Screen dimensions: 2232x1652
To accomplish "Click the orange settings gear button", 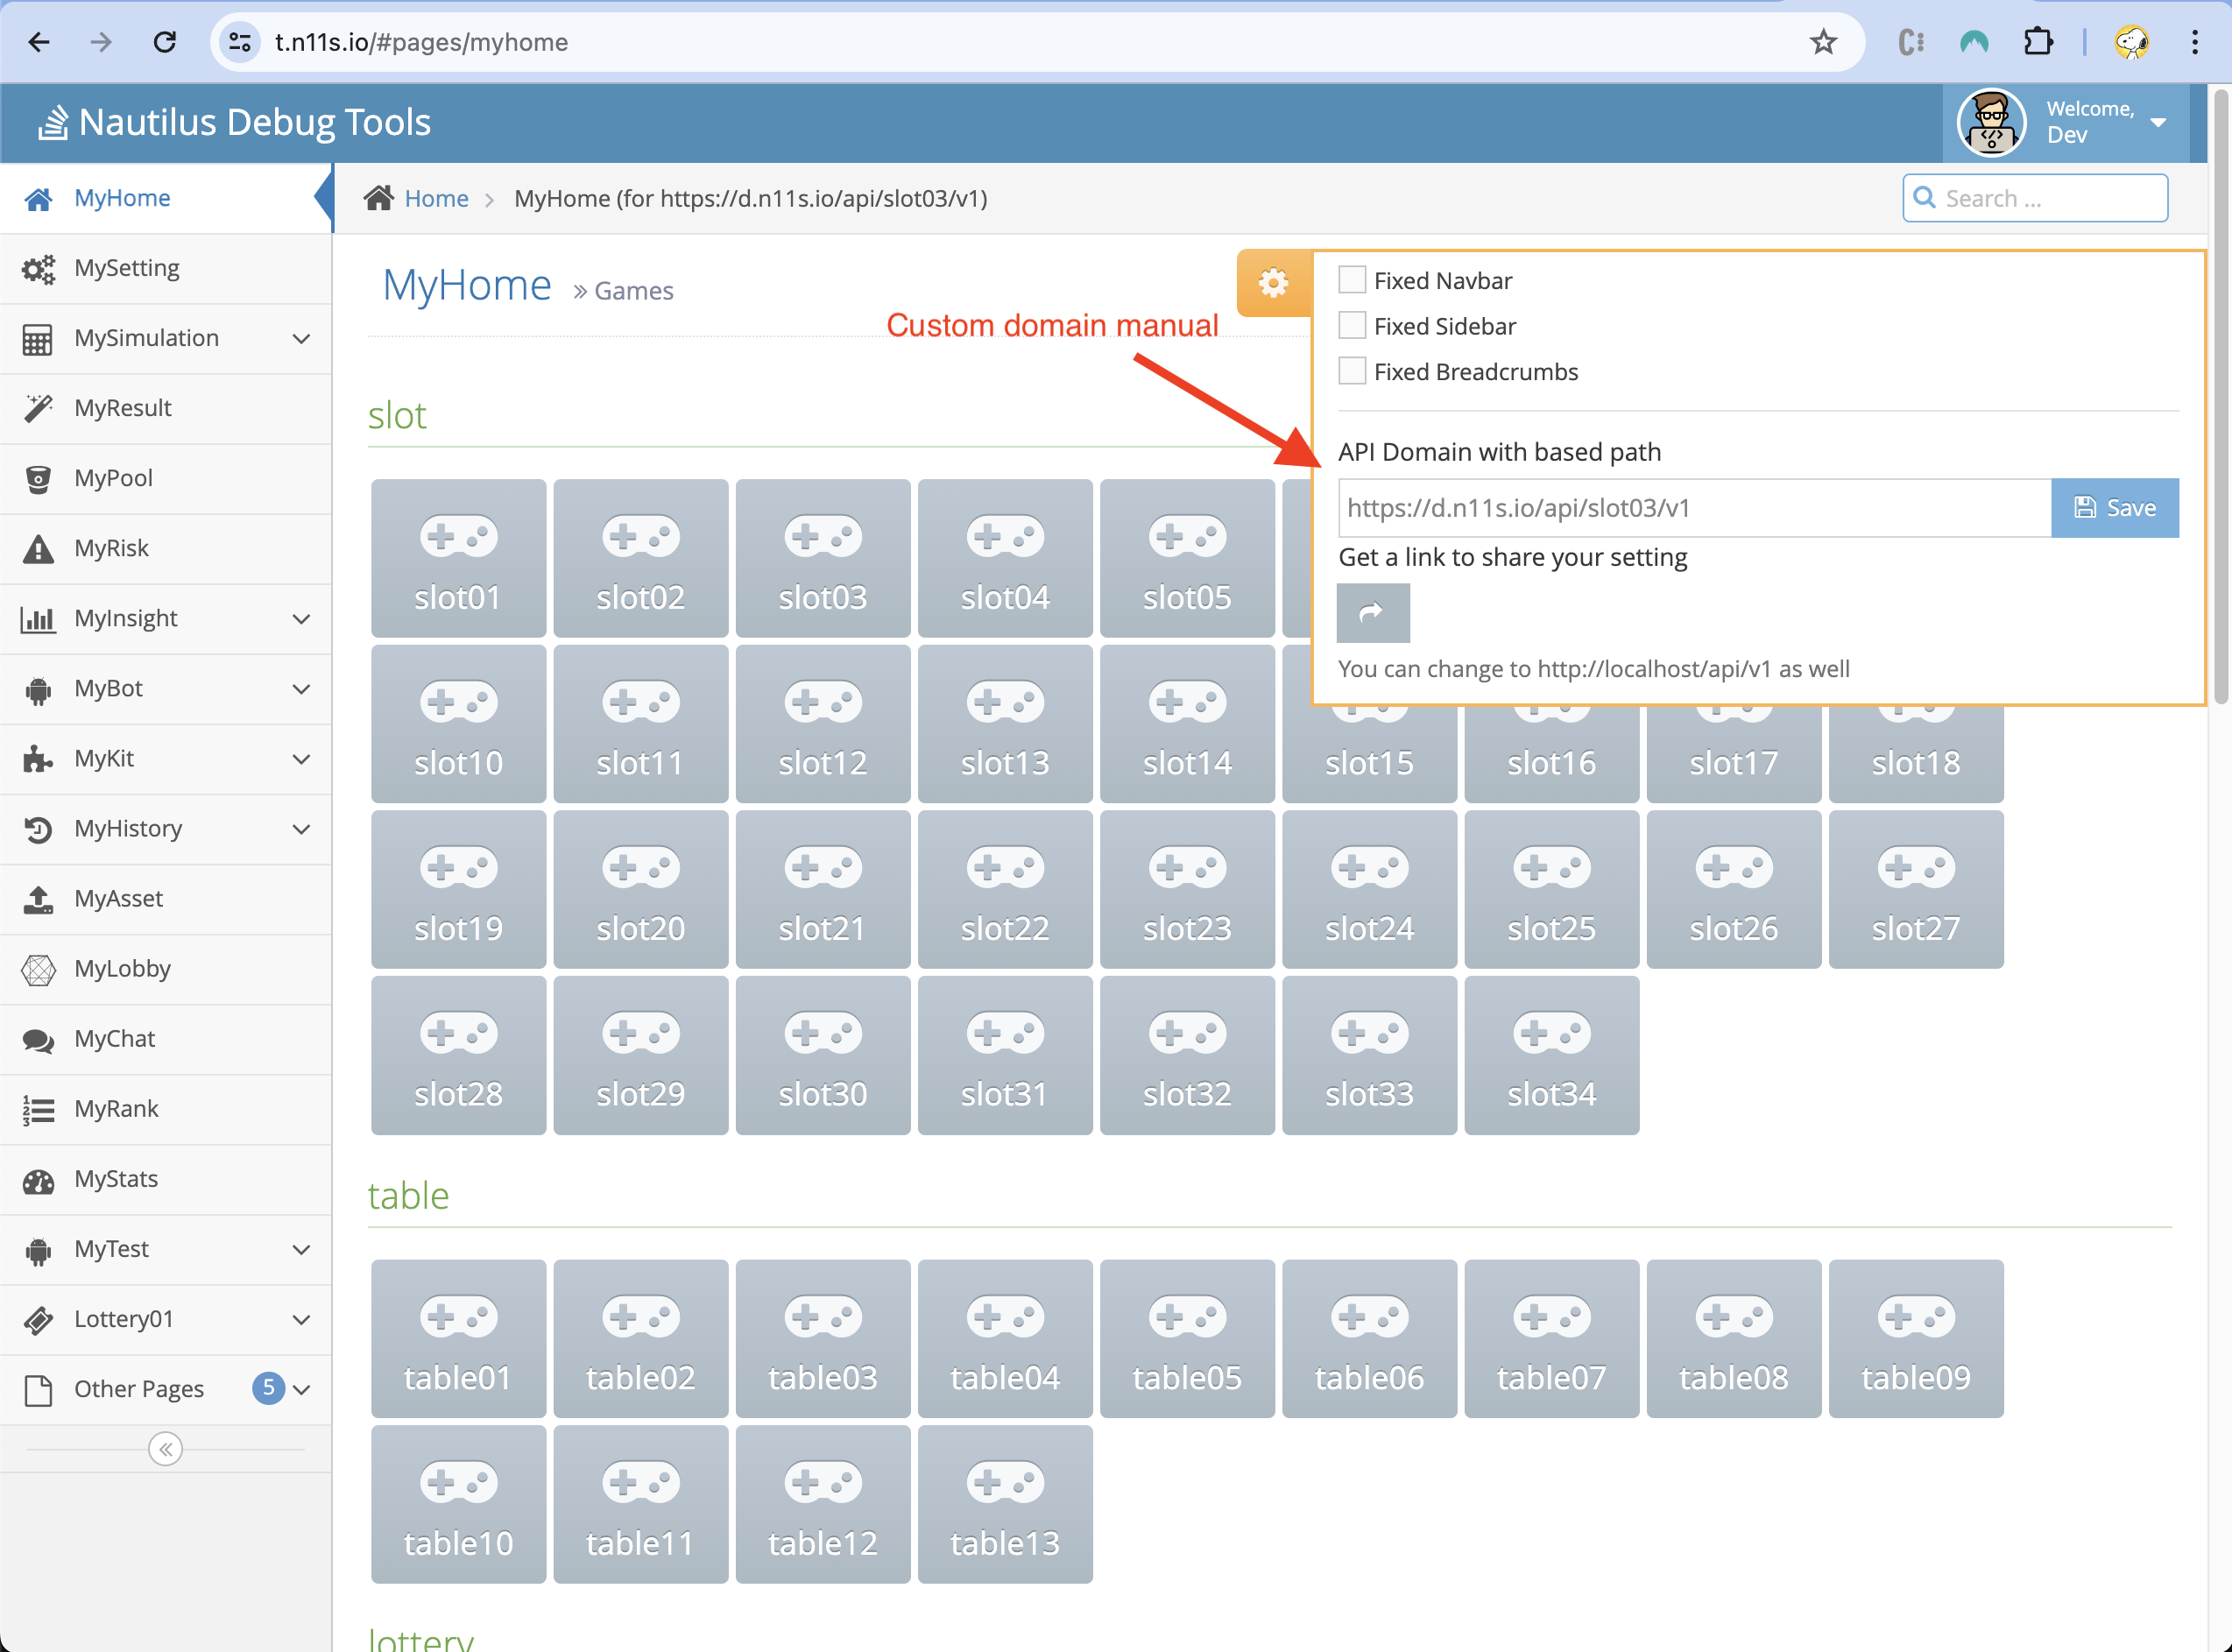I will pyautogui.click(x=1273, y=284).
